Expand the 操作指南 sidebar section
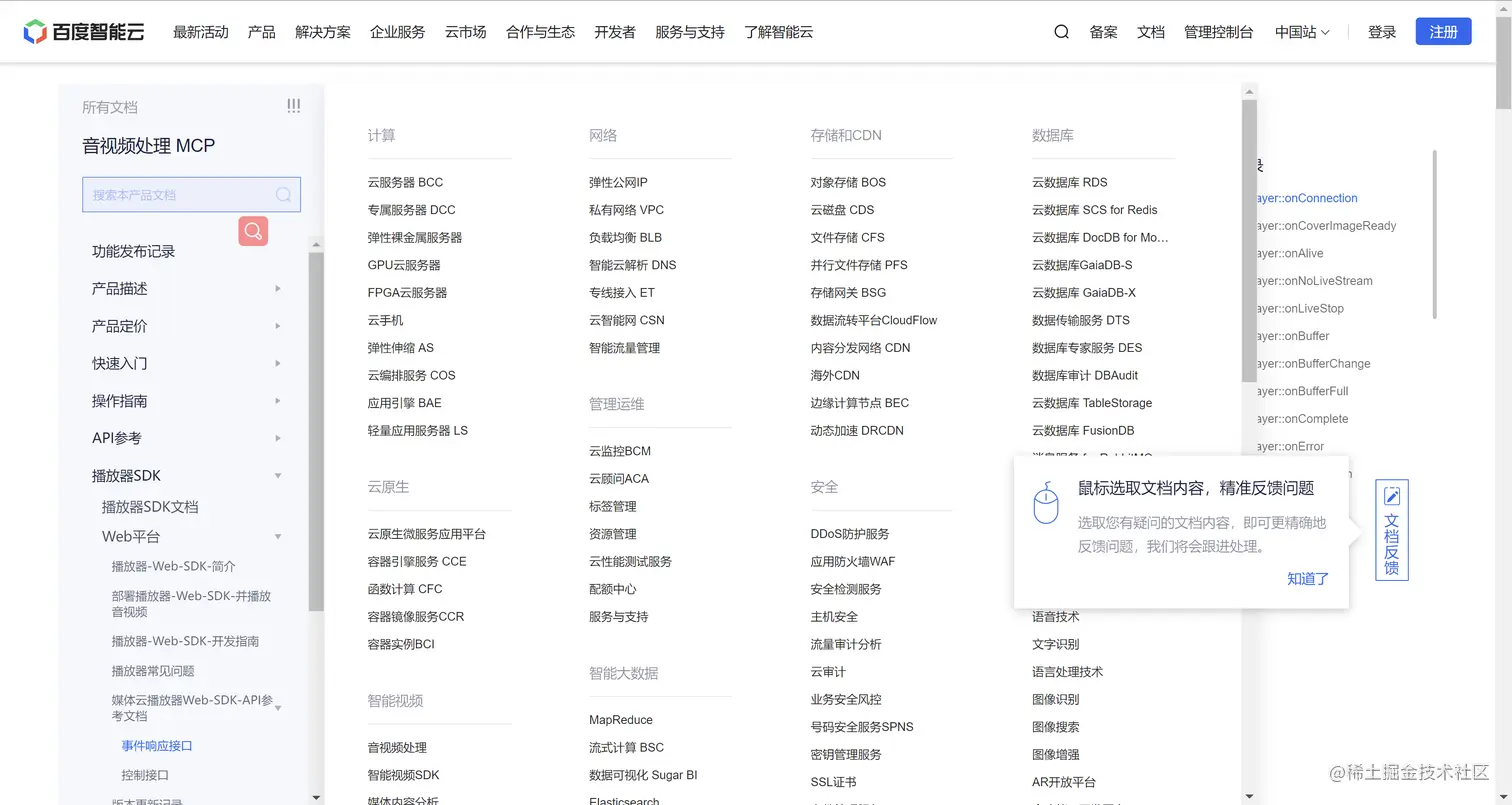 278,401
